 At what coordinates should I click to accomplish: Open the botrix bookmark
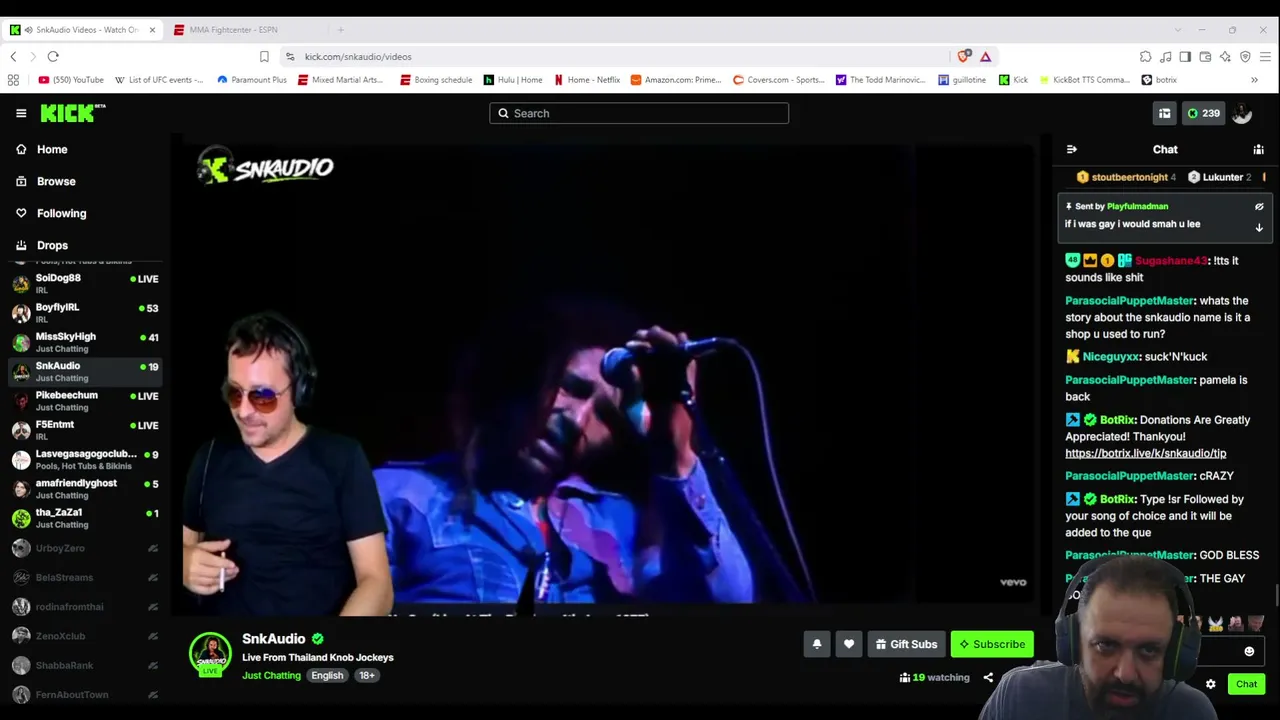coord(1159,80)
